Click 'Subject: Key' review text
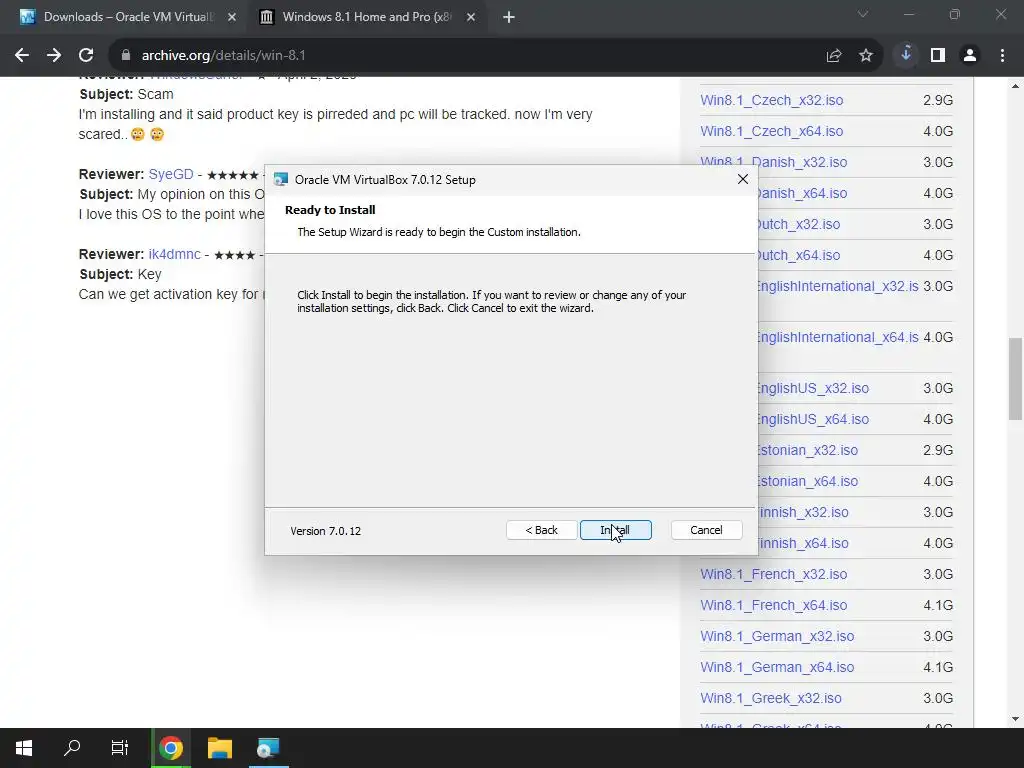The width and height of the screenshot is (1024, 768). pos(120,274)
